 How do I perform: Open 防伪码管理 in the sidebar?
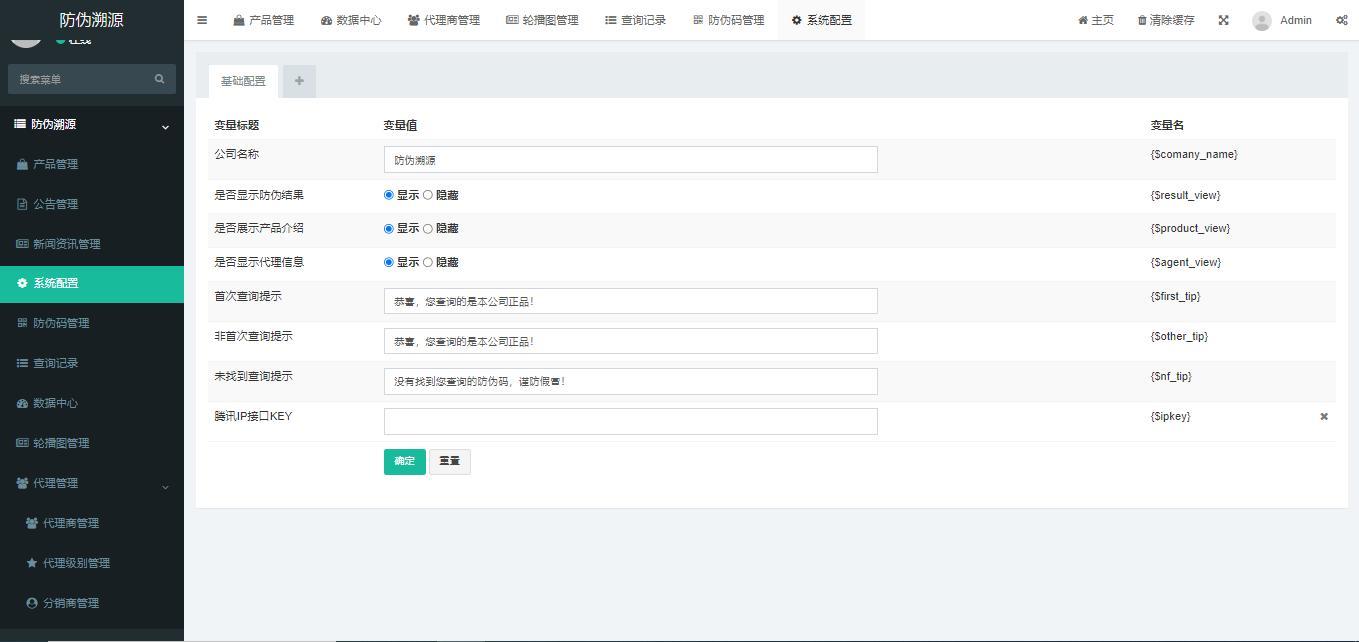tap(92, 323)
